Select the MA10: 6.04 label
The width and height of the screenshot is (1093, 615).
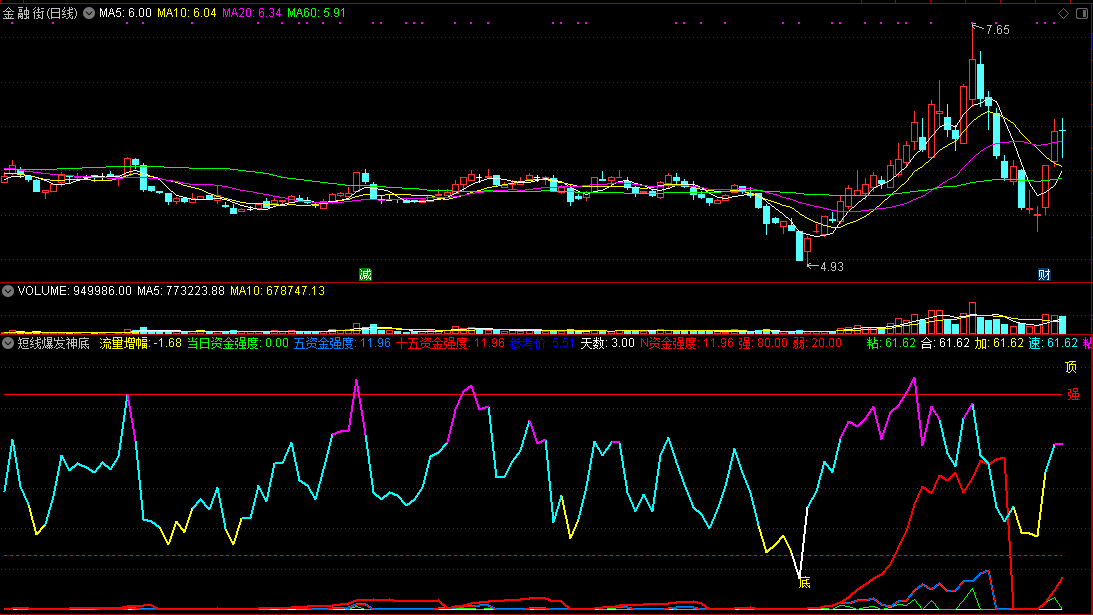point(187,13)
